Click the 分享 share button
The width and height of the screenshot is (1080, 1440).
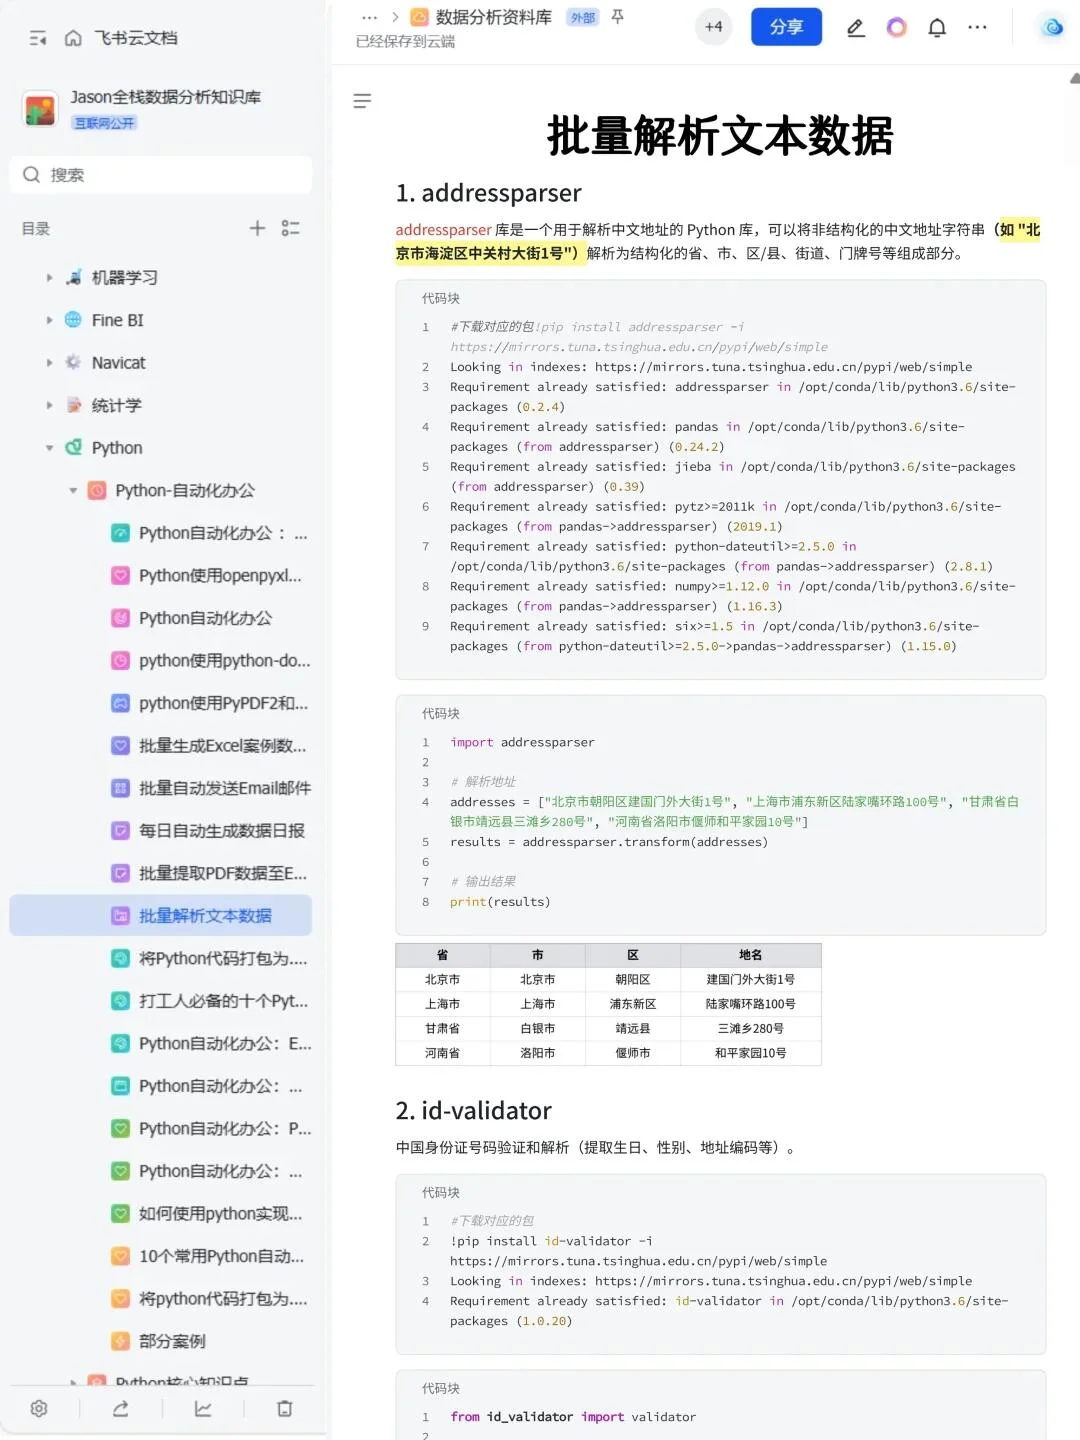point(786,27)
